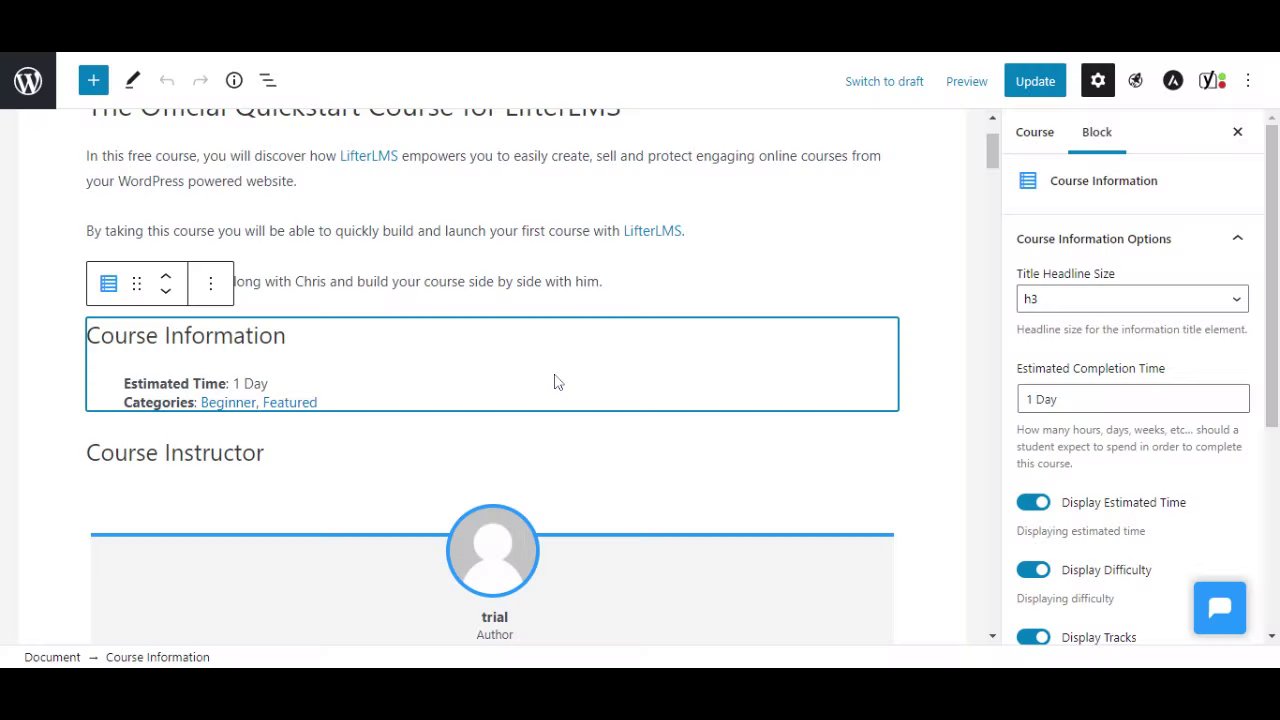Toggle Display Difficulty switch

(1033, 570)
